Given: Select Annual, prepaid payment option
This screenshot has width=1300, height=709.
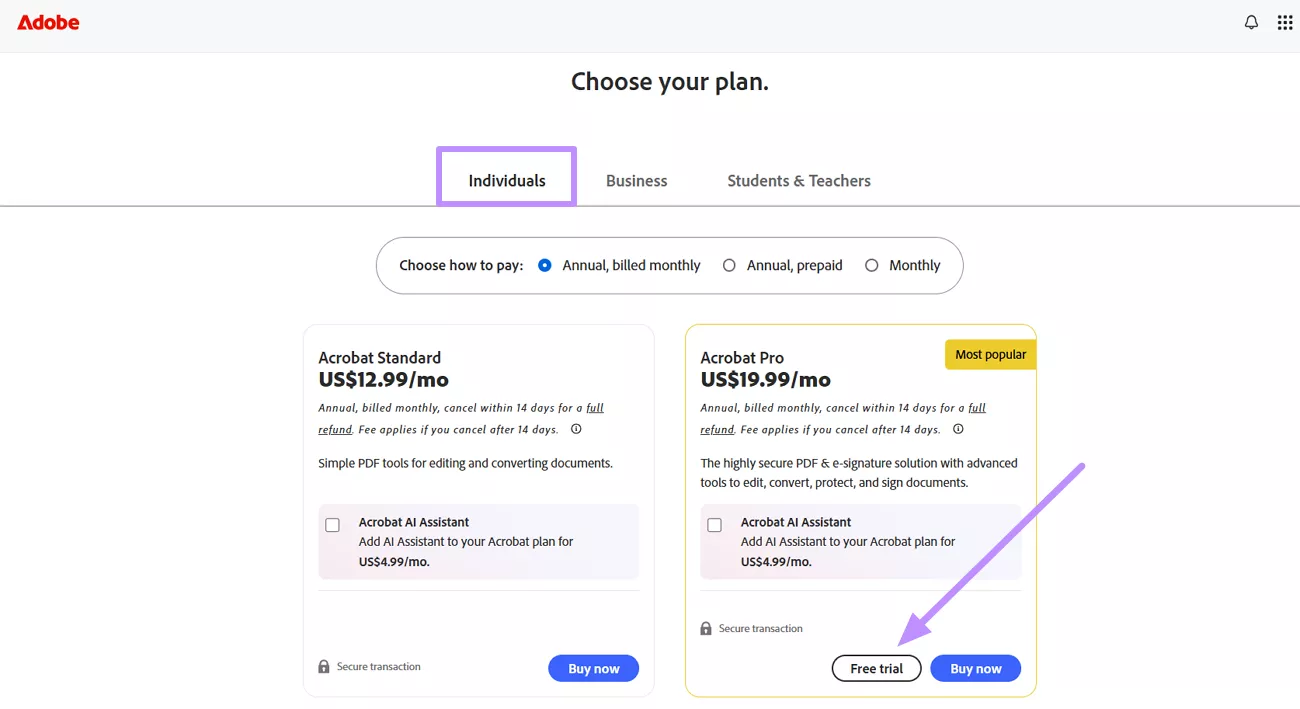Looking at the screenshot, I should point(729,266).
